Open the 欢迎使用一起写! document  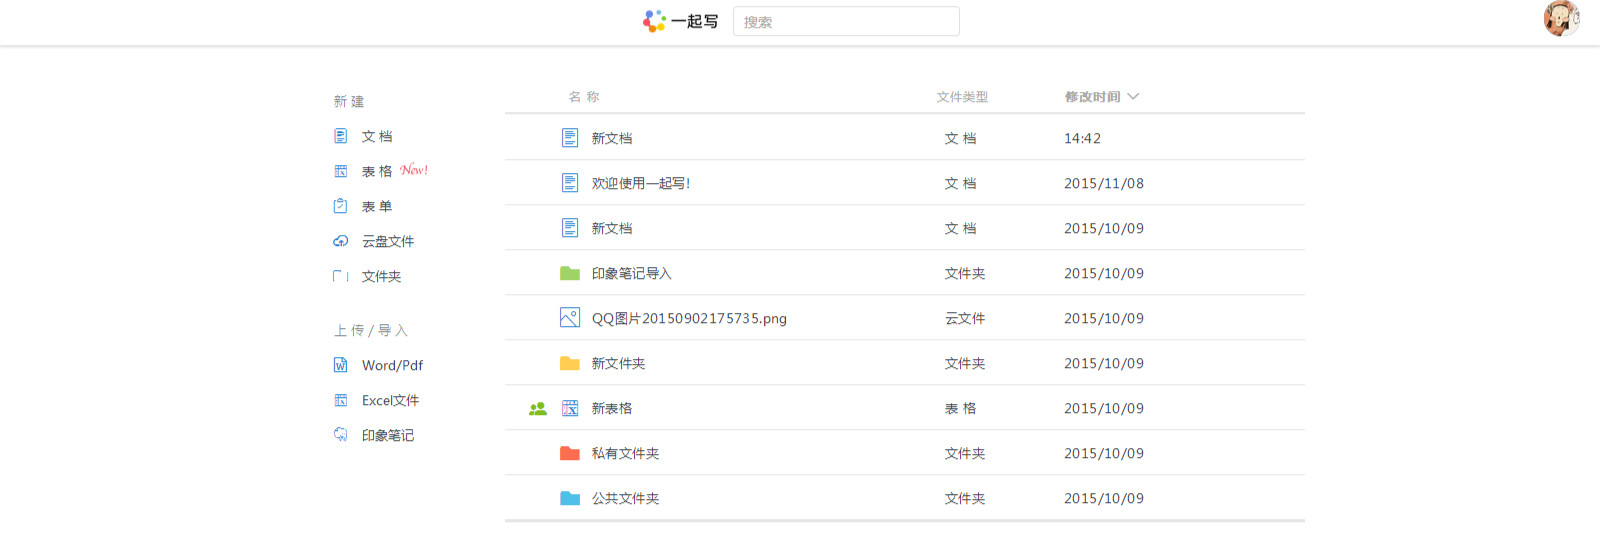click(640, 183)
